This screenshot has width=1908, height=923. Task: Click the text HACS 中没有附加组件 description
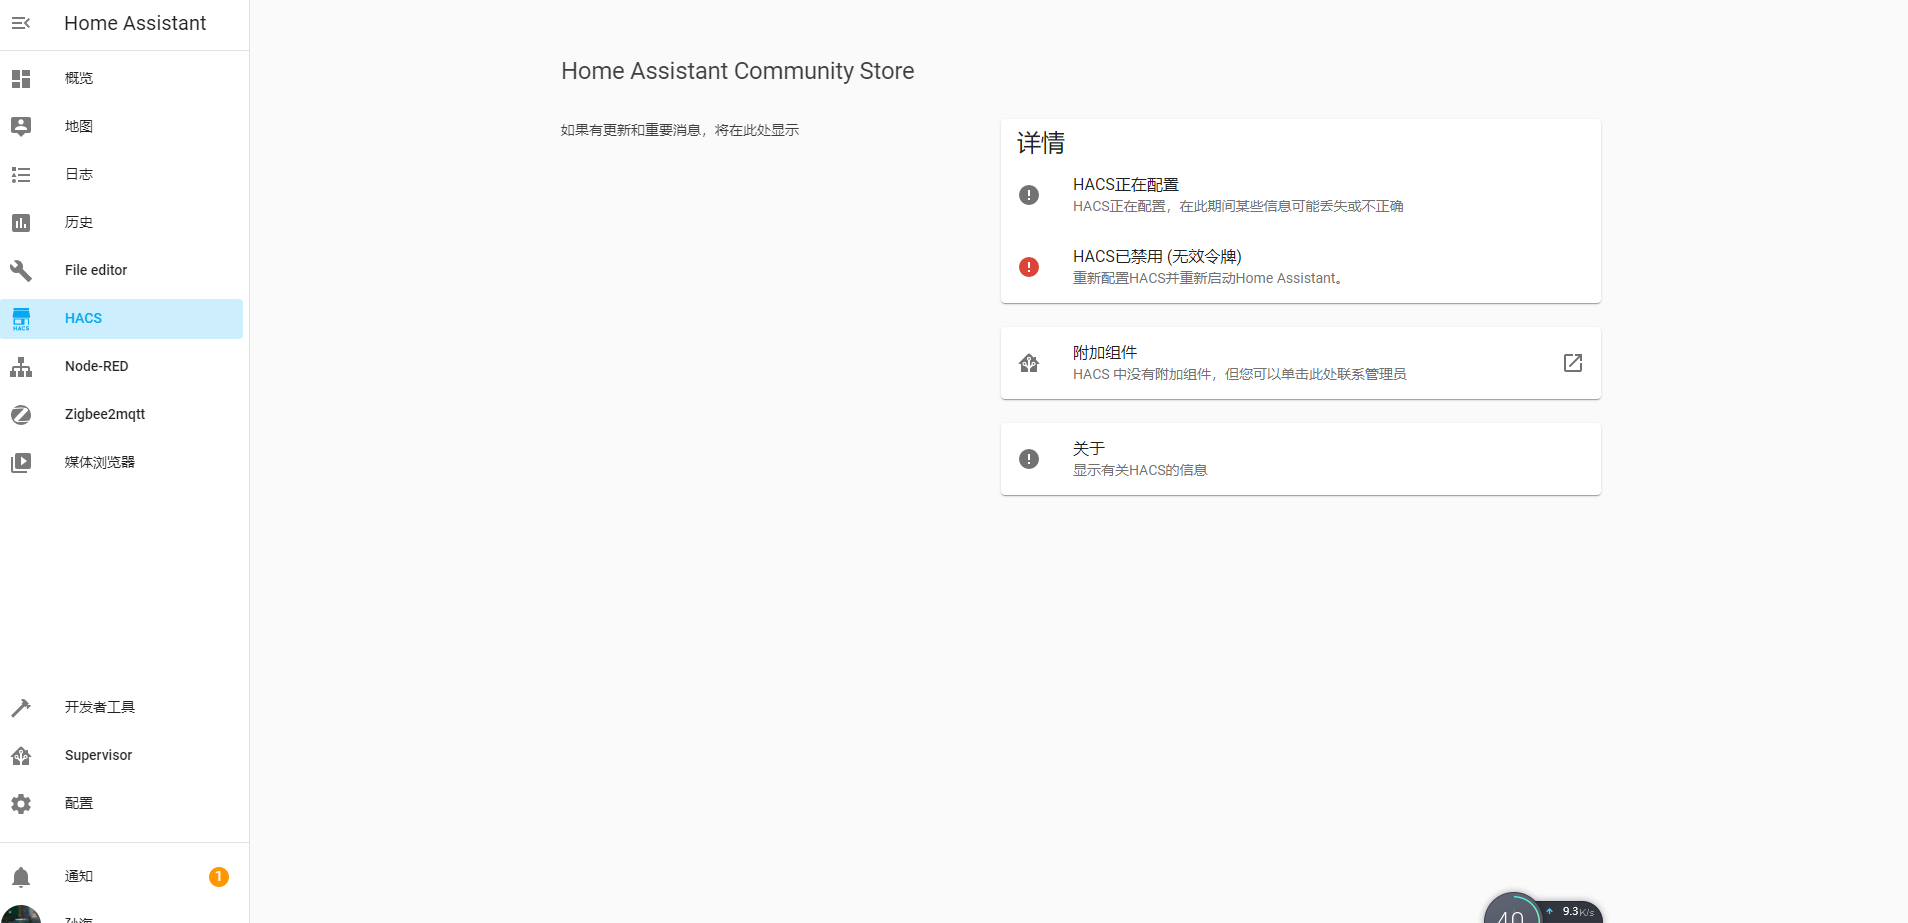click(x=1240, y=374)
